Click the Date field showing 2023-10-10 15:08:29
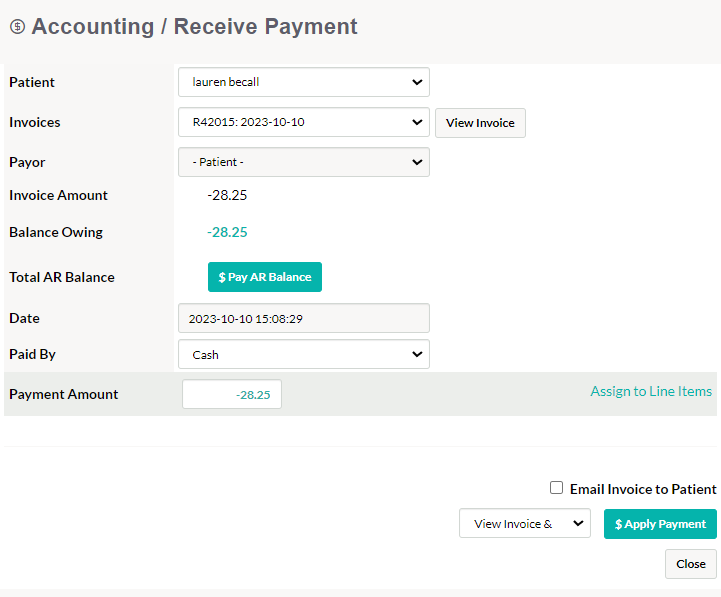 pyautogui.click(x=304, y=318)
